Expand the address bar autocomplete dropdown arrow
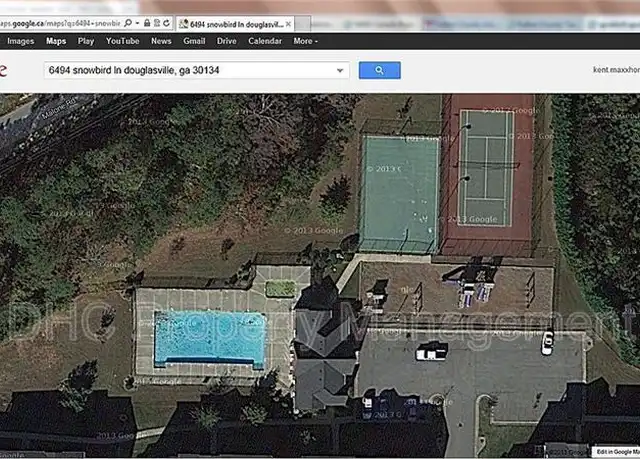The width and height of the screenshot is (640, 459). tap(138, 23)
